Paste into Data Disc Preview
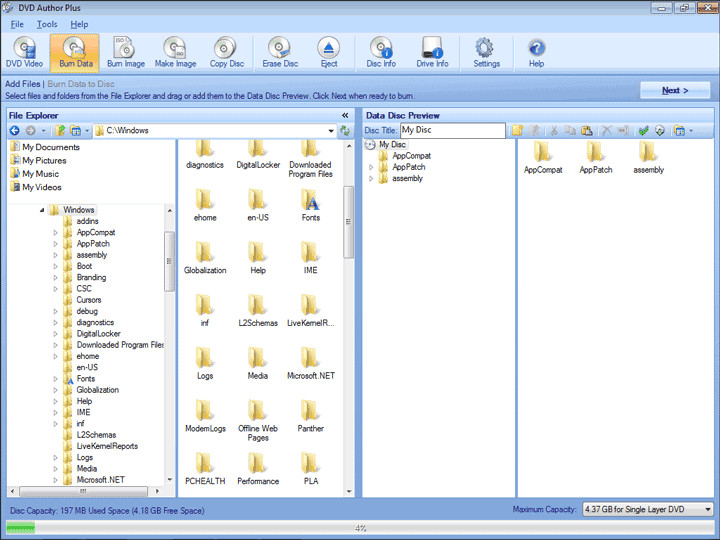Screen dimensions: 720x540 point(587,130)
